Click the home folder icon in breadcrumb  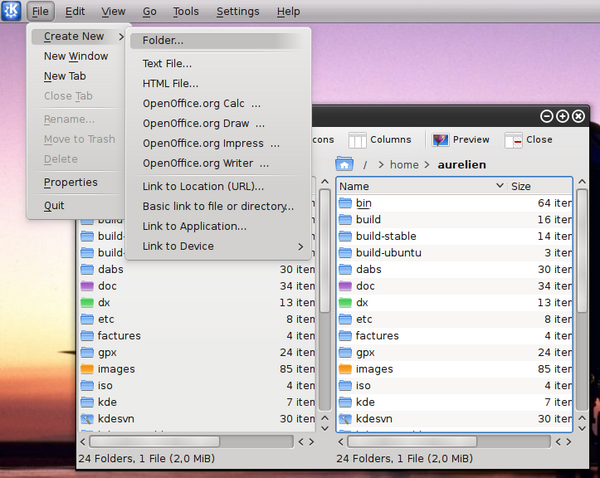(x=345, y=164)
